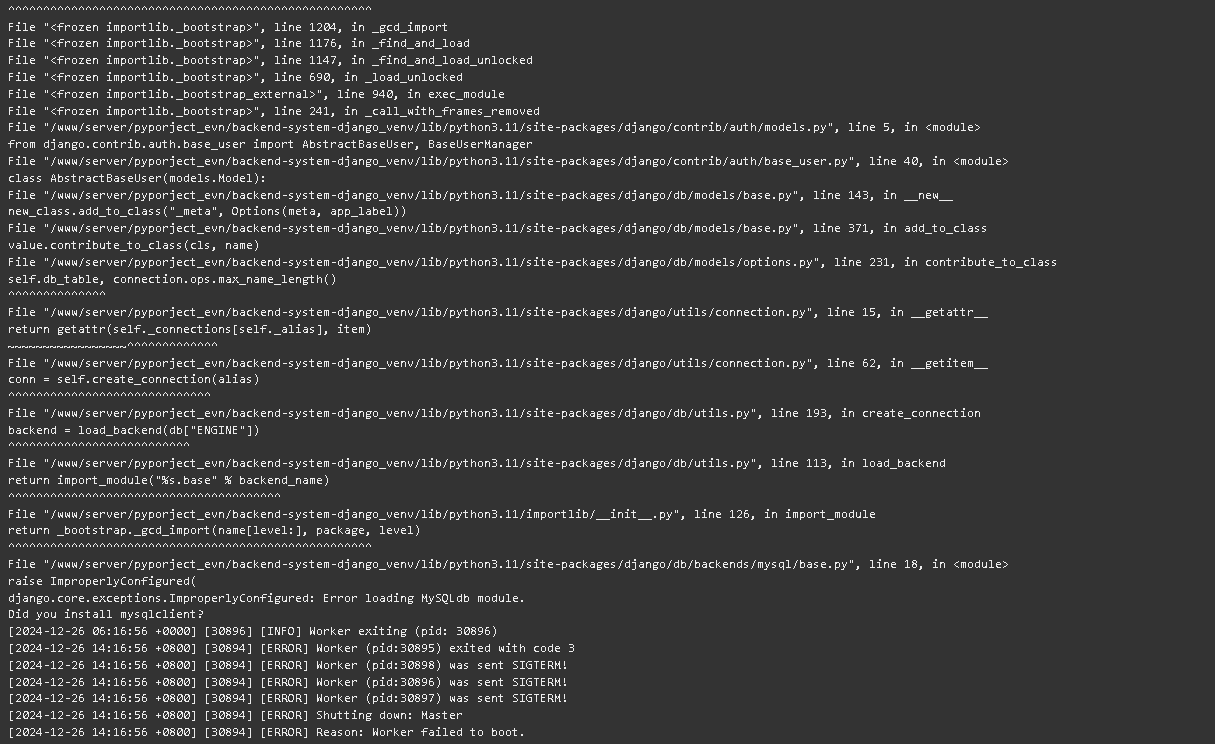Click the 'Worker exiting (pid: 30896)' line
The width and height of the screenshot is (1215, 744).
click(252, 631)
